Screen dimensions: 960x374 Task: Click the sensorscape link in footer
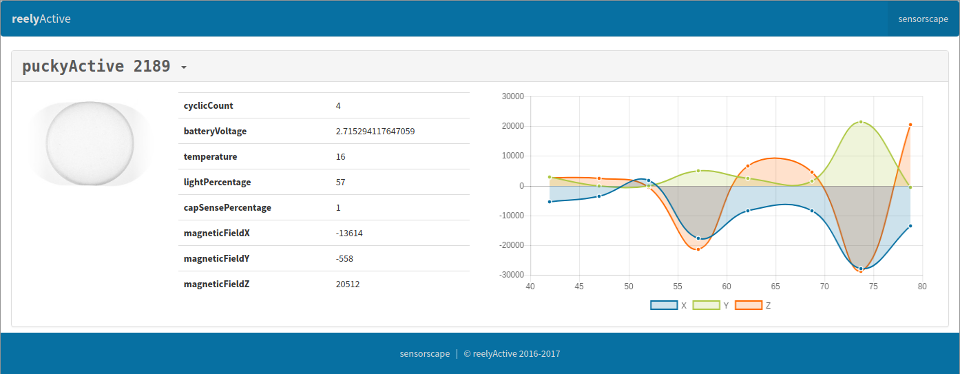[x=424, y=354]
